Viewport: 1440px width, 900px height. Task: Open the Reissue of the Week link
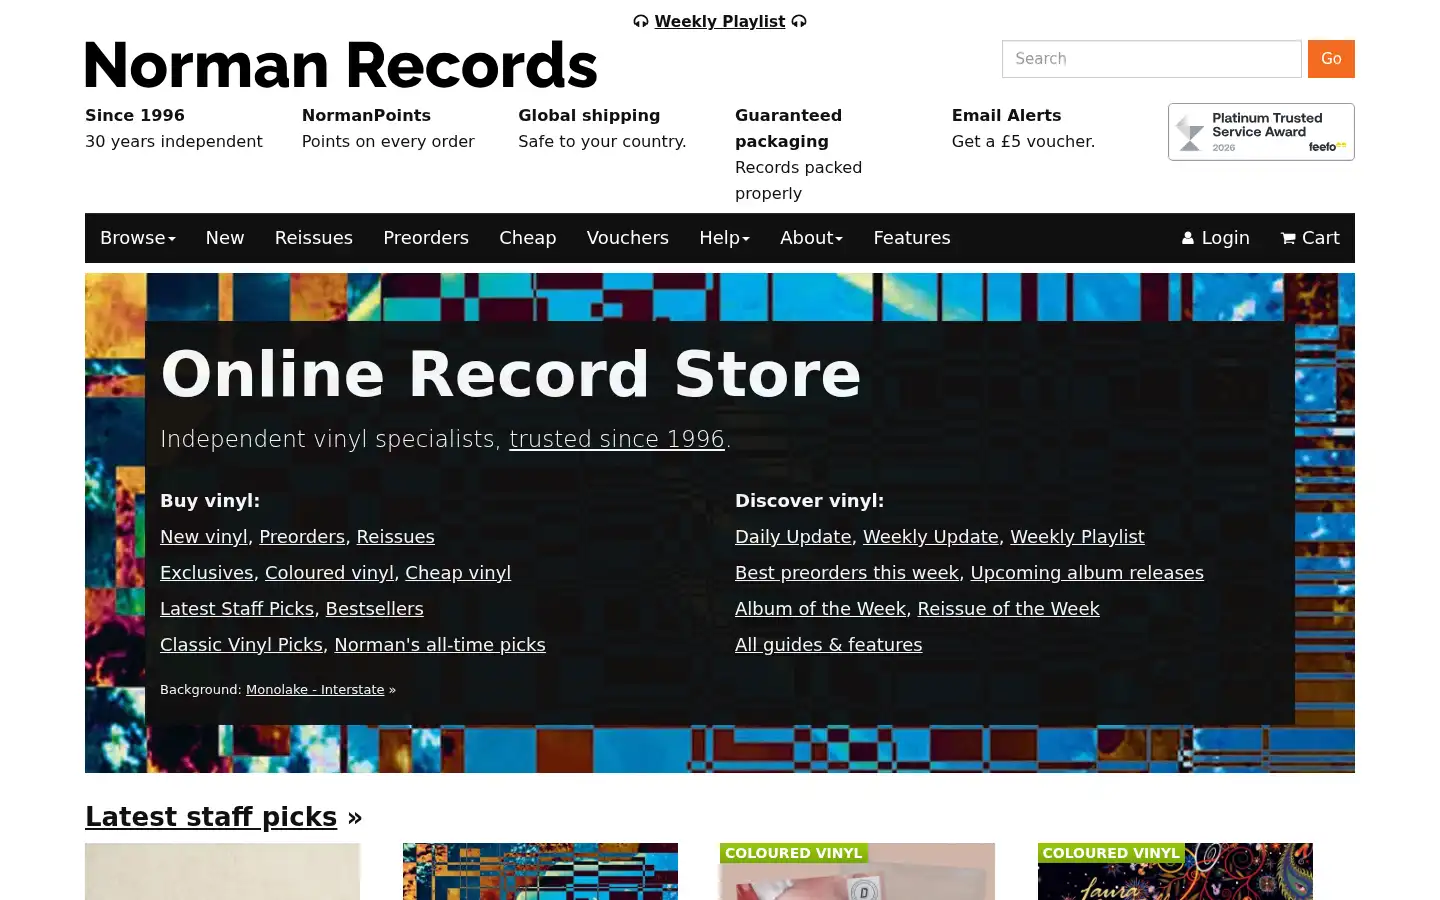coord(1008,609)
